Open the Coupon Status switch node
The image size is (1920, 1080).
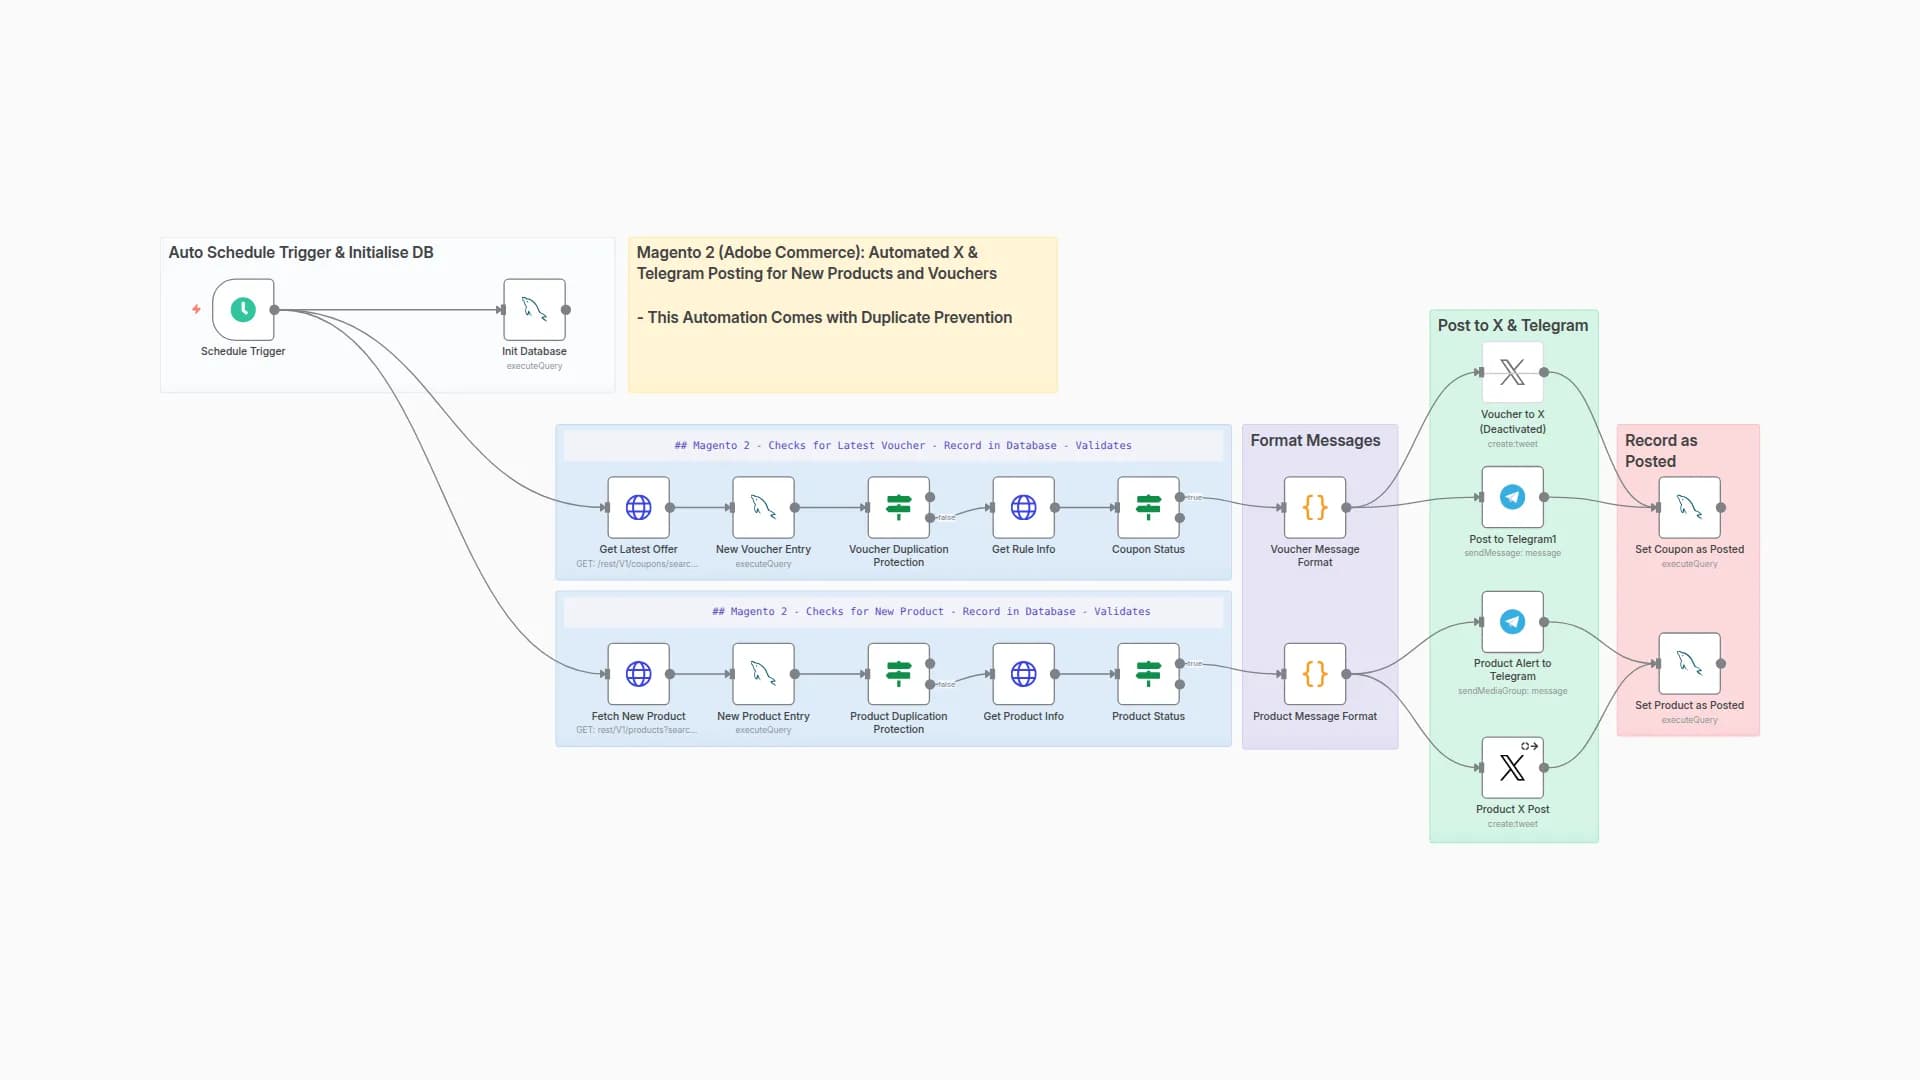pos(1148,508)
